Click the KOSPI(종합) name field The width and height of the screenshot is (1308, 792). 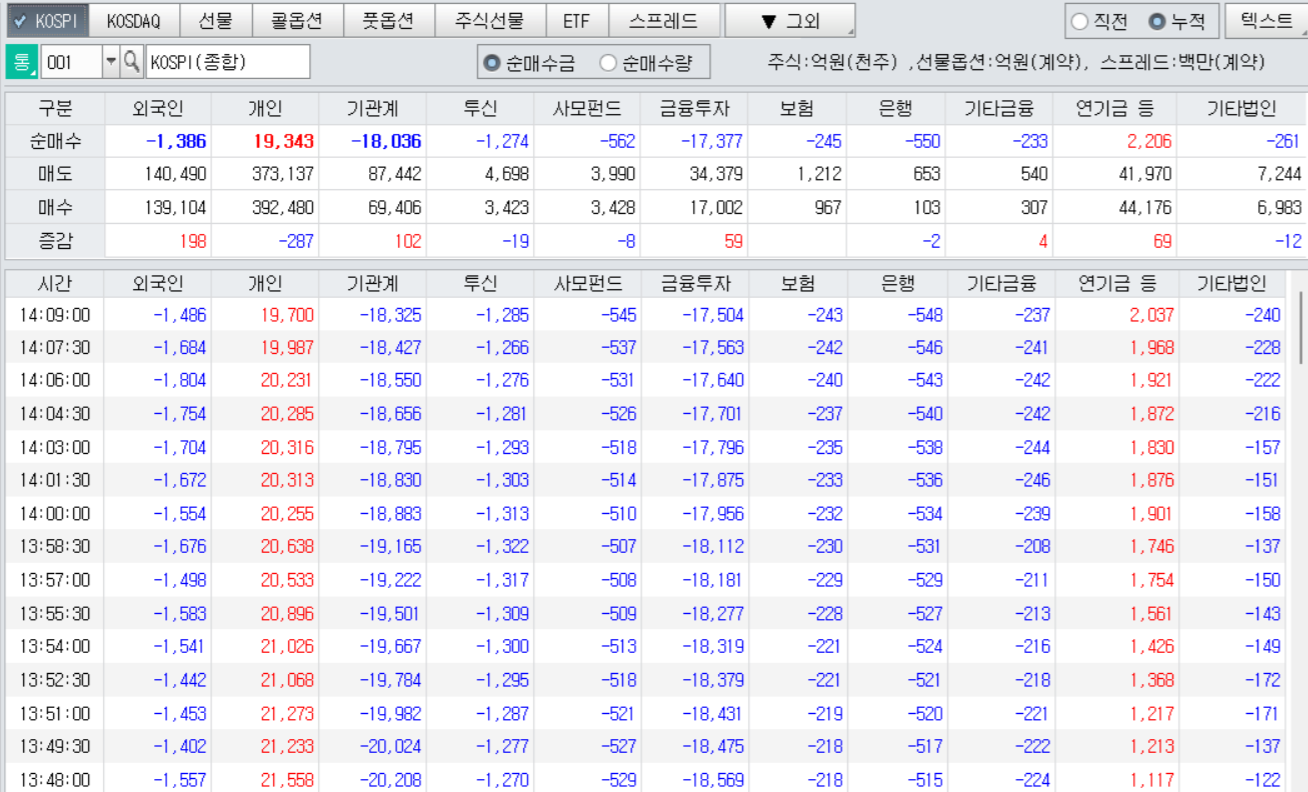(228, 62)
